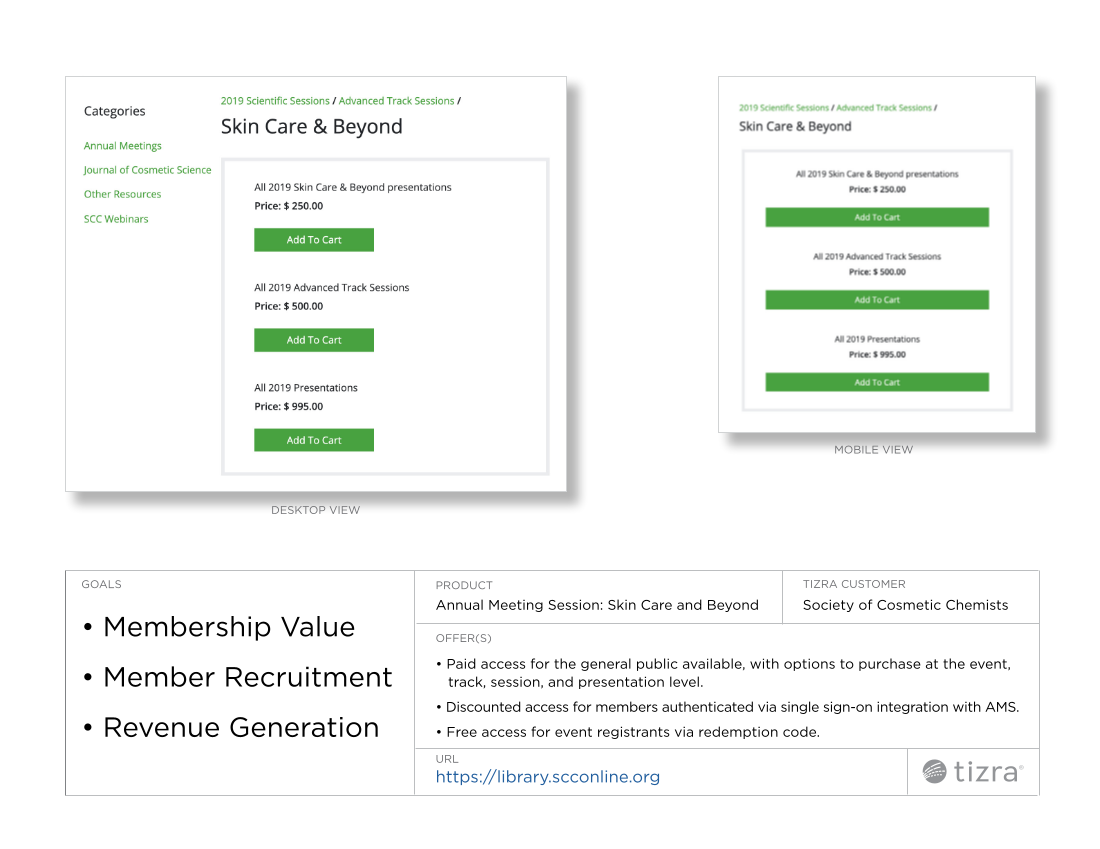Select the Other Resources category link
The width and height of the screenshot is (1100, 849).
point(122,194)
